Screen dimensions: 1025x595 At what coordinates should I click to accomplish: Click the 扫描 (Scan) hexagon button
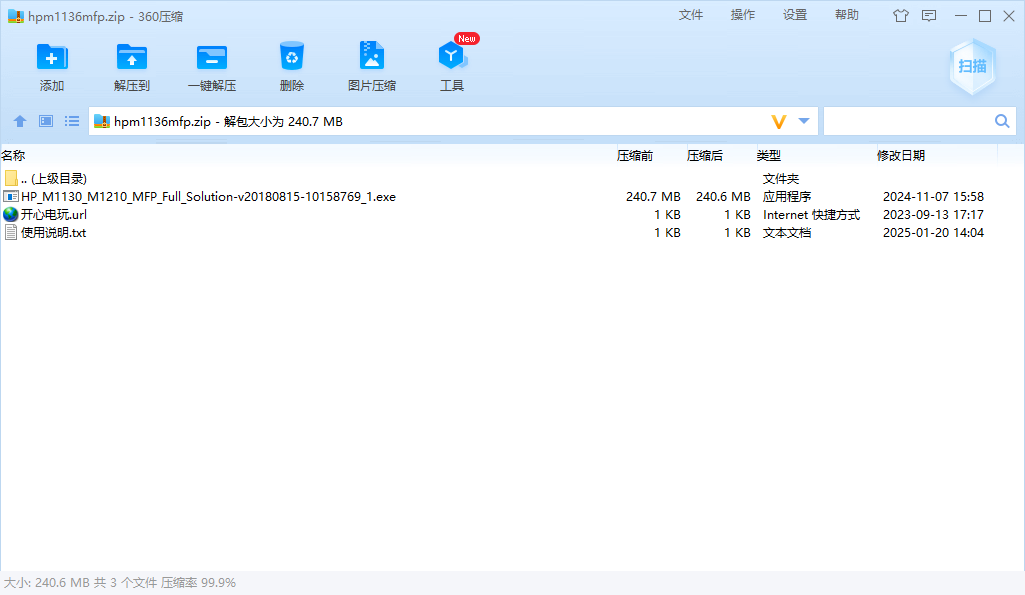pyautogui.click(x=972, y=66)
